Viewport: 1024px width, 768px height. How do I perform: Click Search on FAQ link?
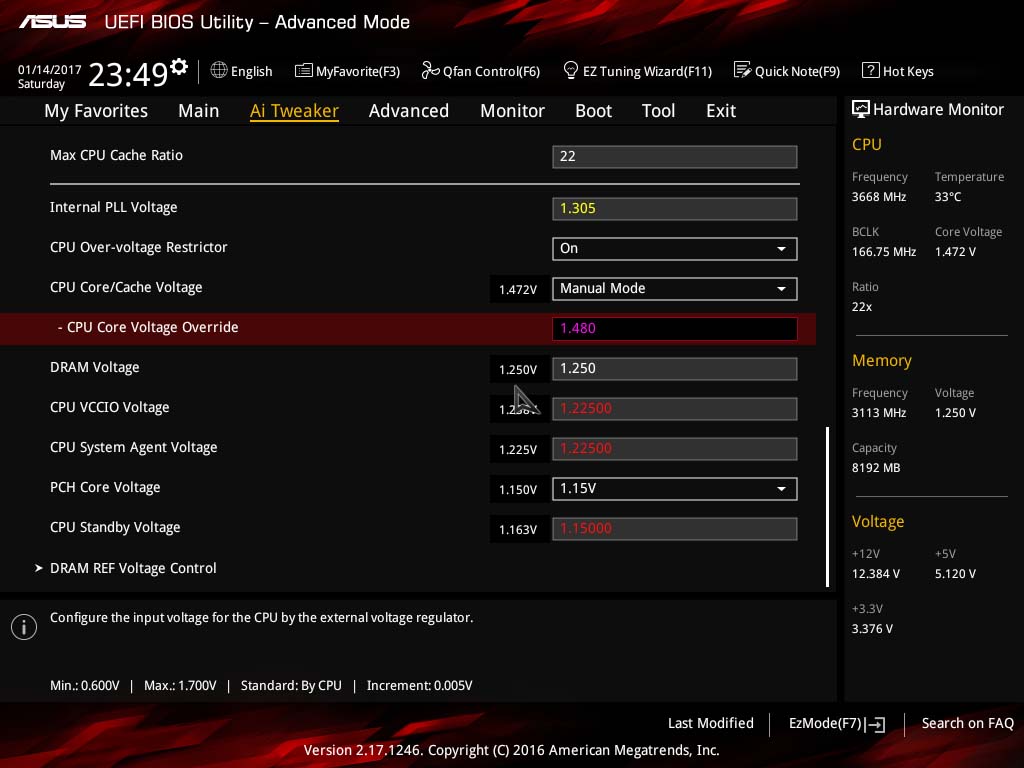pos(968,723)
